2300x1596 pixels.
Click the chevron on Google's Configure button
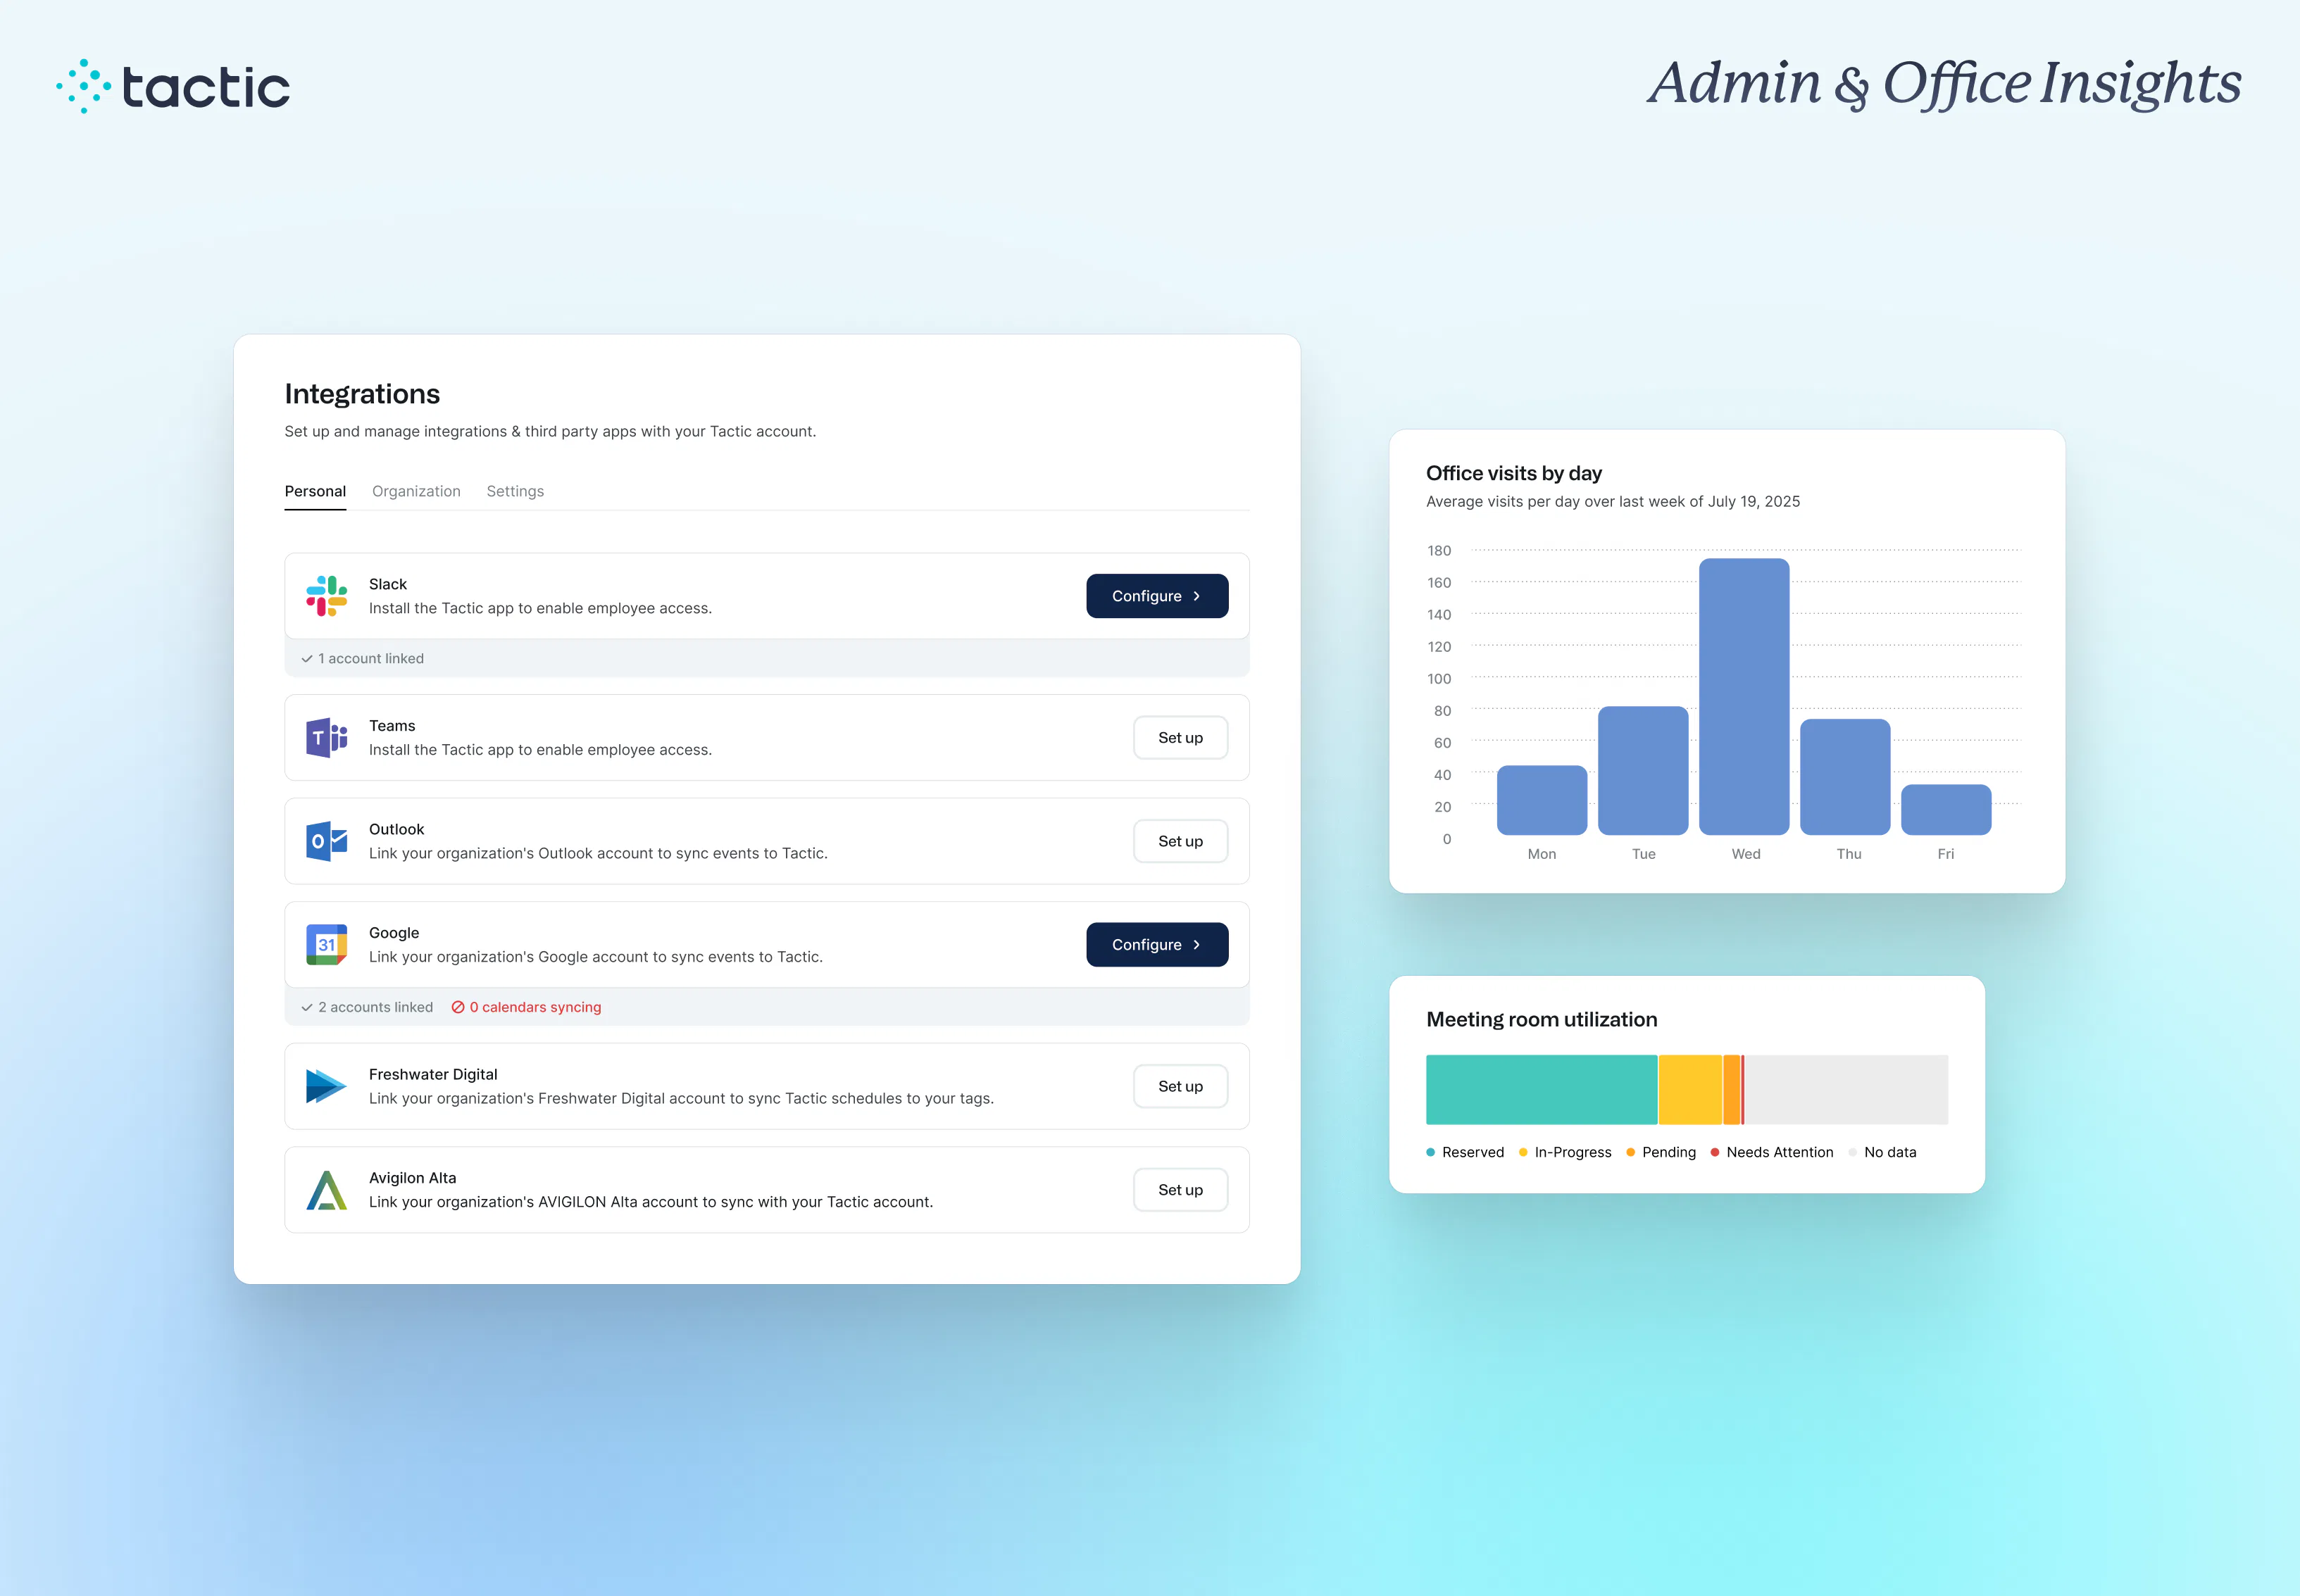(x=1196, y=945)
